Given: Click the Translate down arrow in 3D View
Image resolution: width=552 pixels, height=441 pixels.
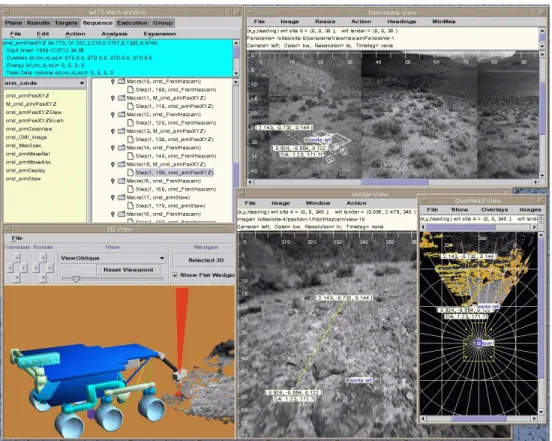Looking at the screenshot, I should (x=17, y=277).
